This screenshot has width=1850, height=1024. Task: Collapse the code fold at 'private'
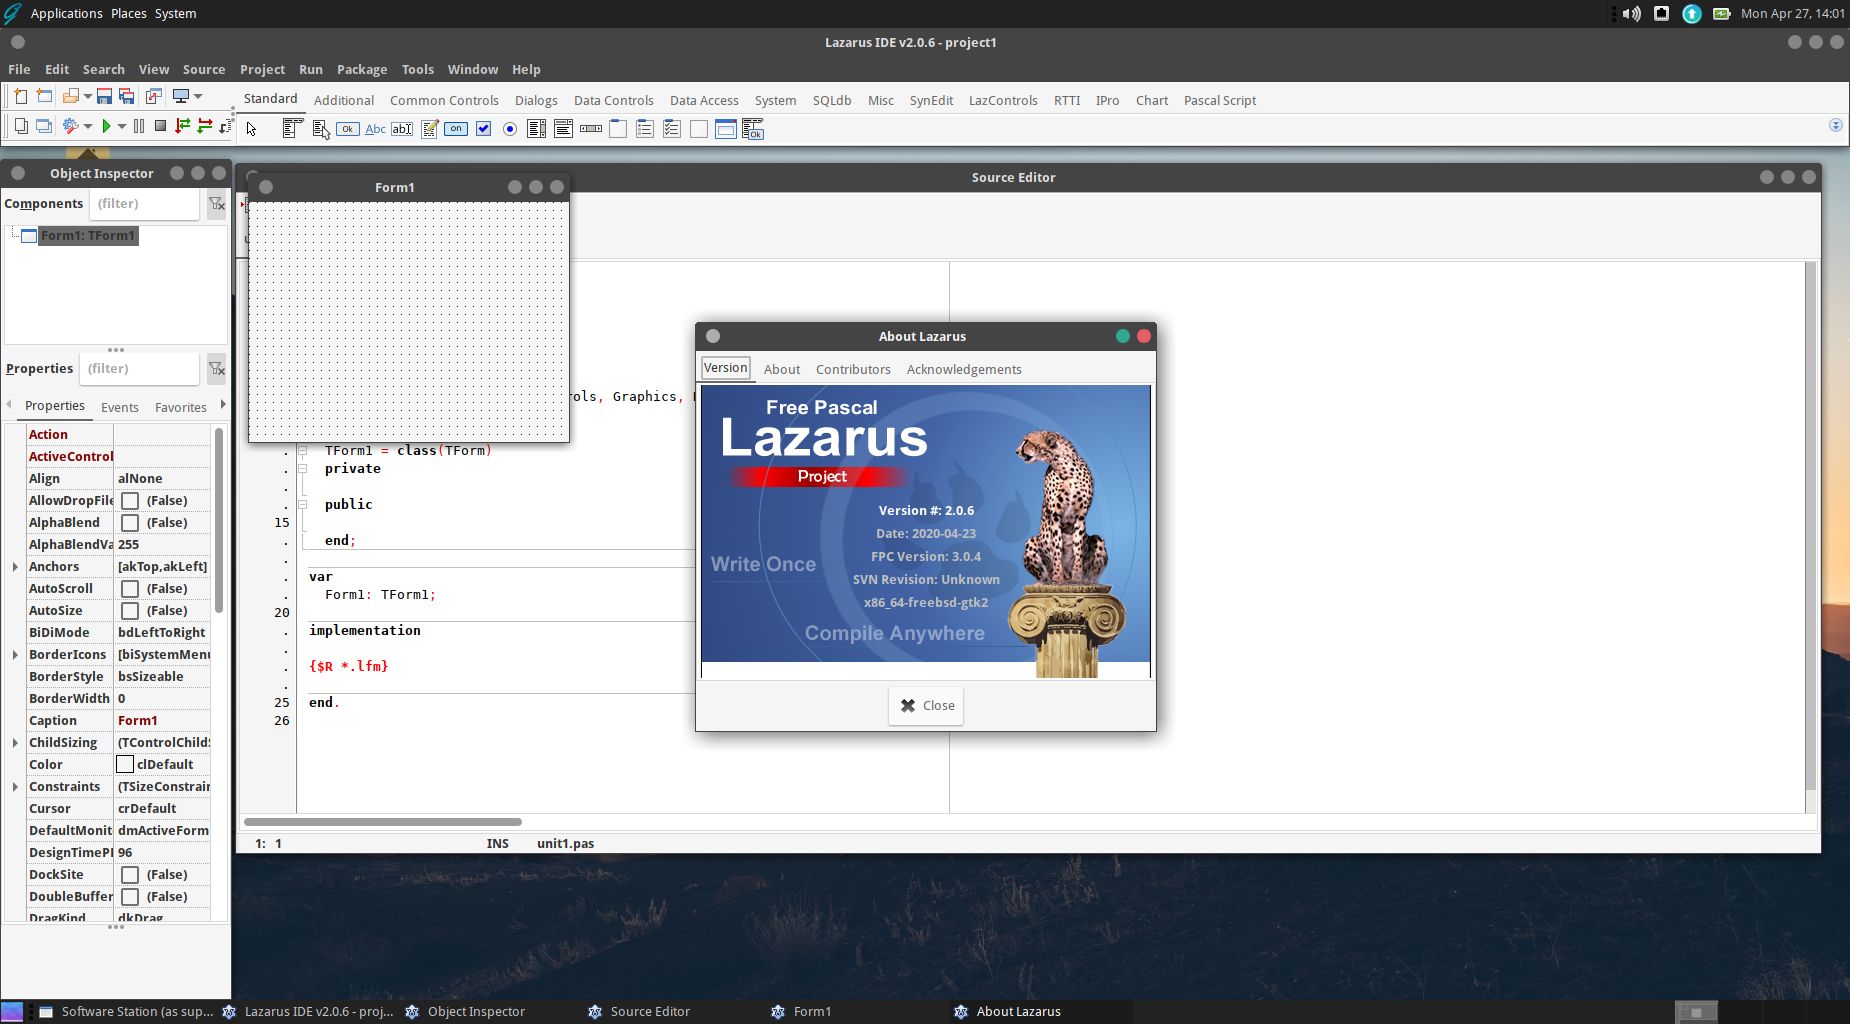tap(302, 468)
